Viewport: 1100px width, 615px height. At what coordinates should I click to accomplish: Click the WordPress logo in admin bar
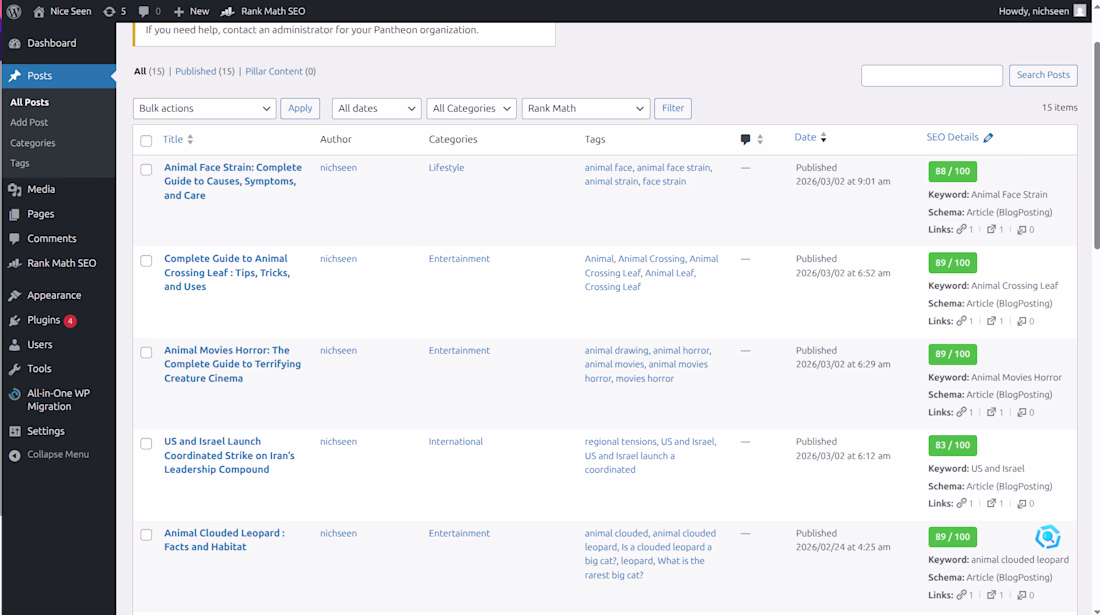click(14, 11)
